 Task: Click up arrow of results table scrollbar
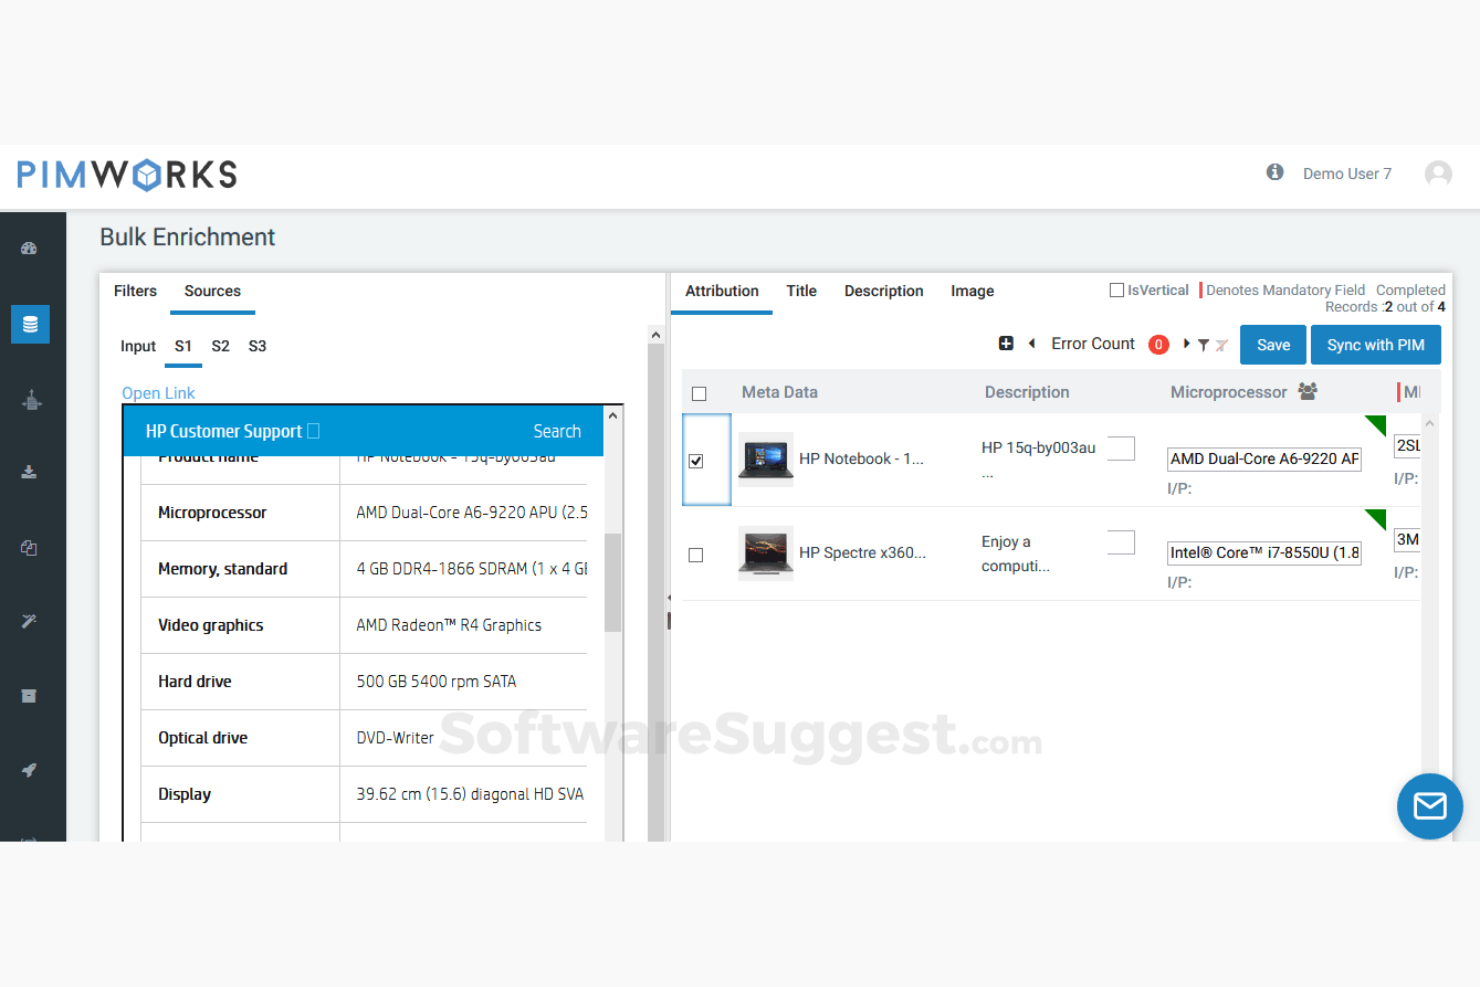point(1430,423)
